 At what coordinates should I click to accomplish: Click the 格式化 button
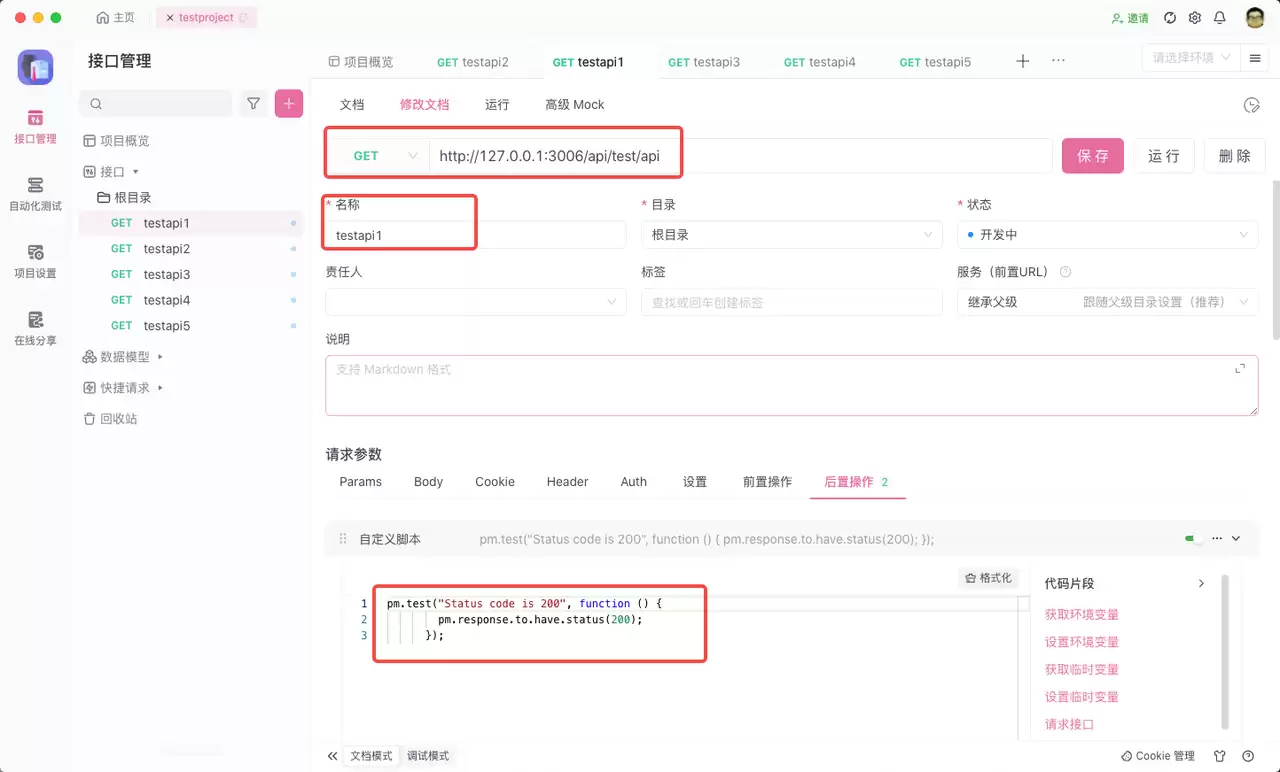point(989,578)
